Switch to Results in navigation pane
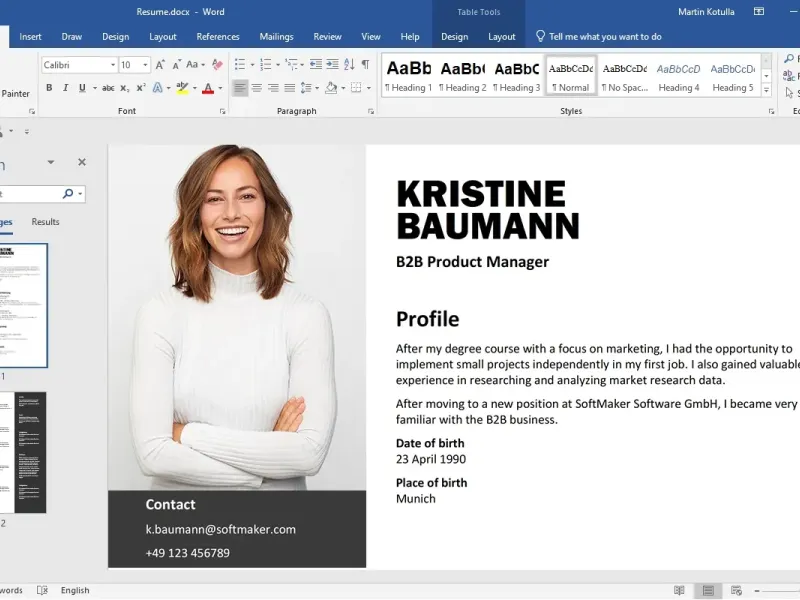 tap(45, 222)
